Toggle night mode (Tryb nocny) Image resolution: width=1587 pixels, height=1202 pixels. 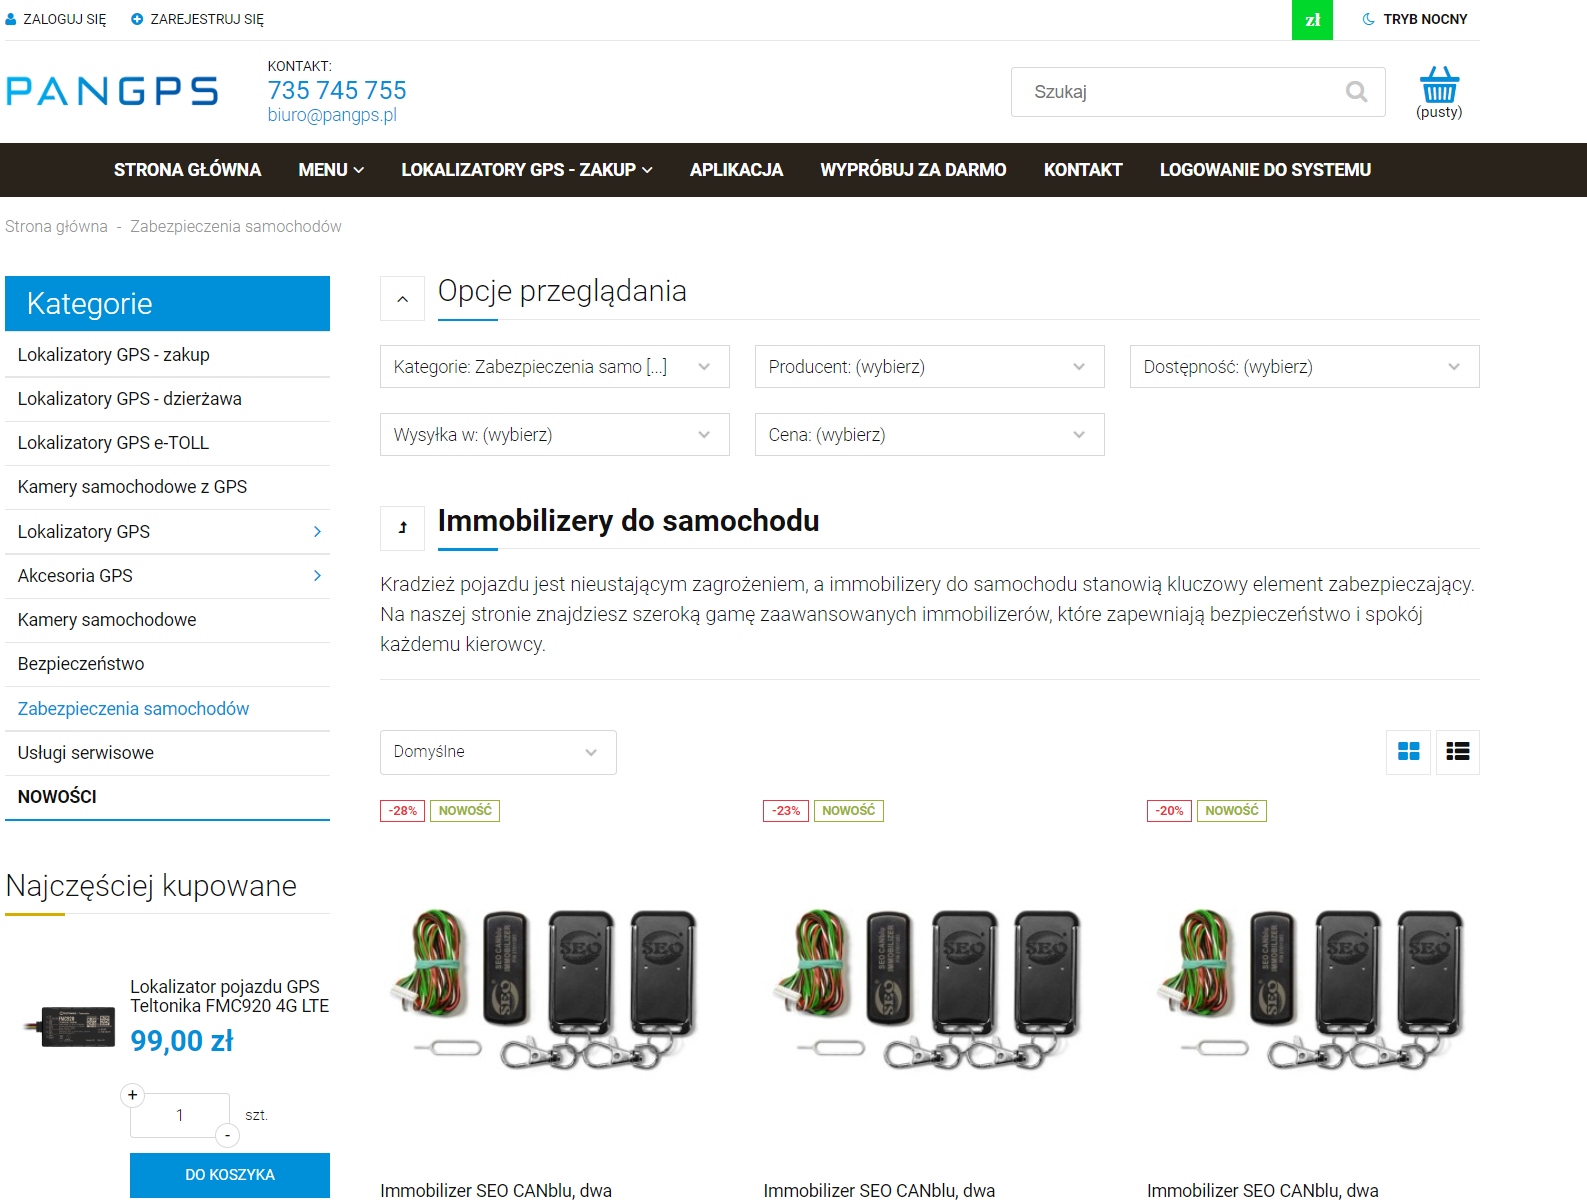(1415, 20)
